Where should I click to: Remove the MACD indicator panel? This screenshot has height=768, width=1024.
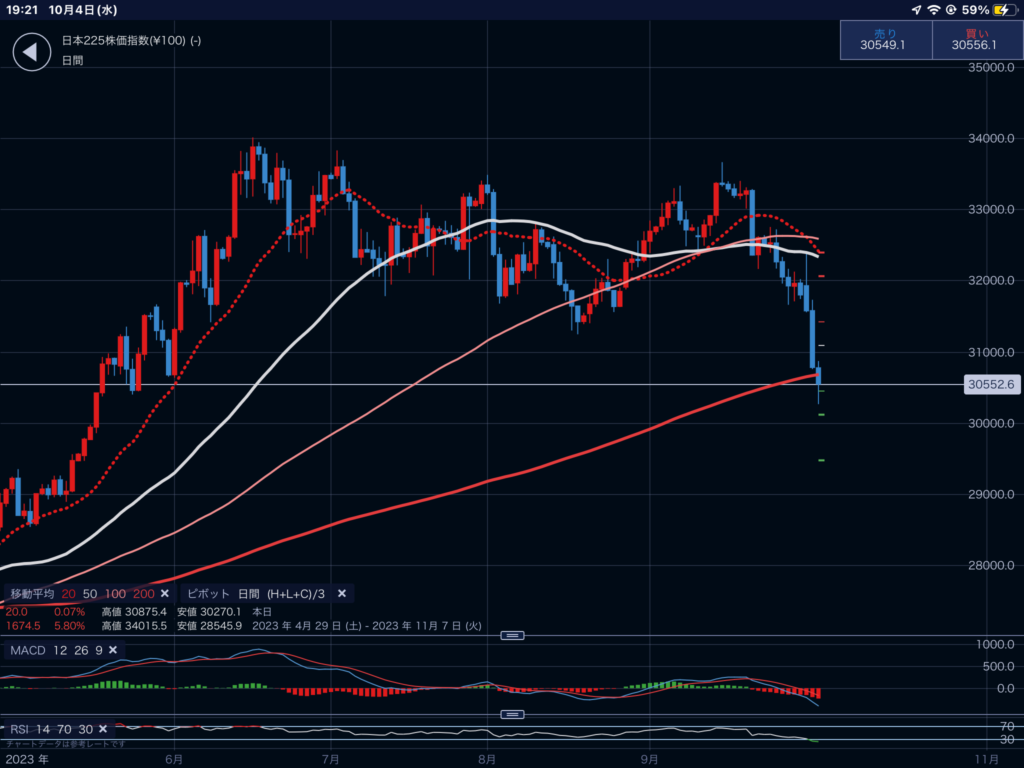point(113,651)
